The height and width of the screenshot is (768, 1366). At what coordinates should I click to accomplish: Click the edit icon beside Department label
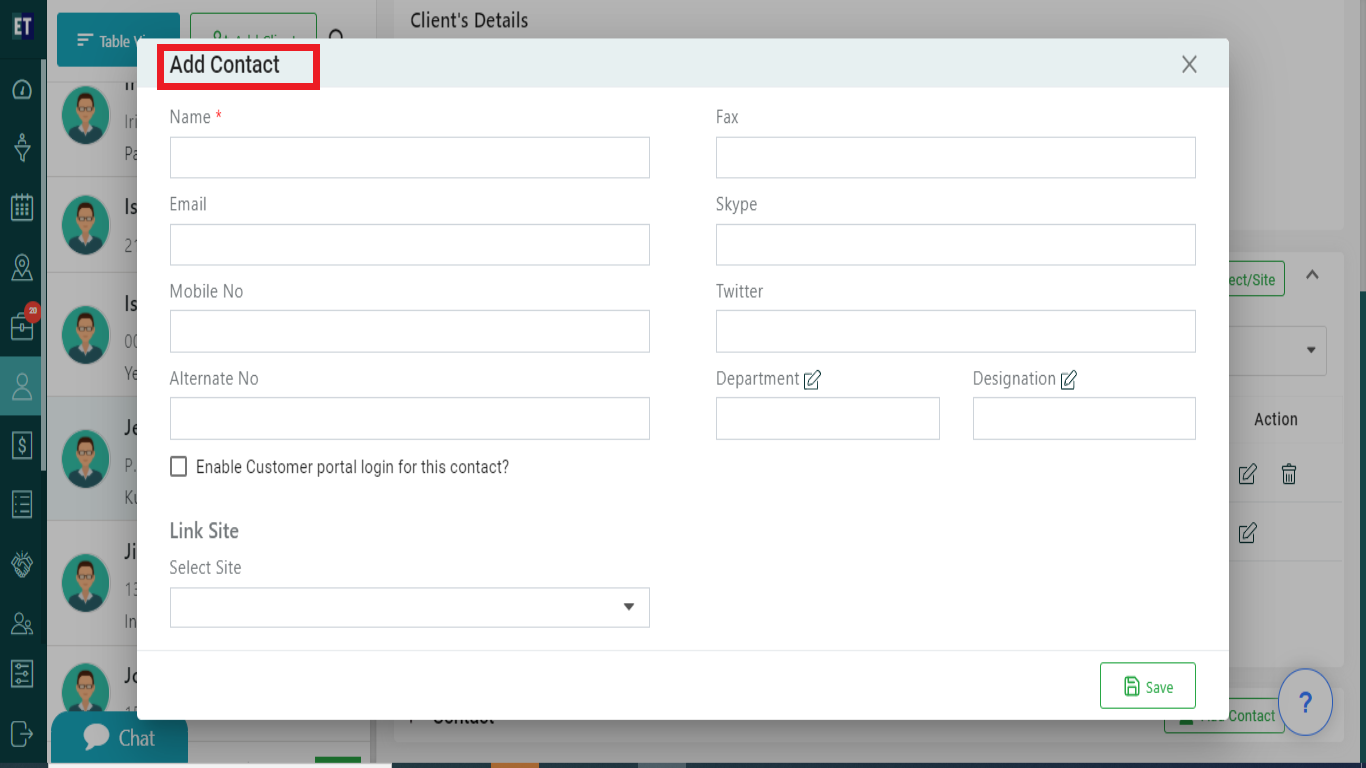click(x=812, y=380)
